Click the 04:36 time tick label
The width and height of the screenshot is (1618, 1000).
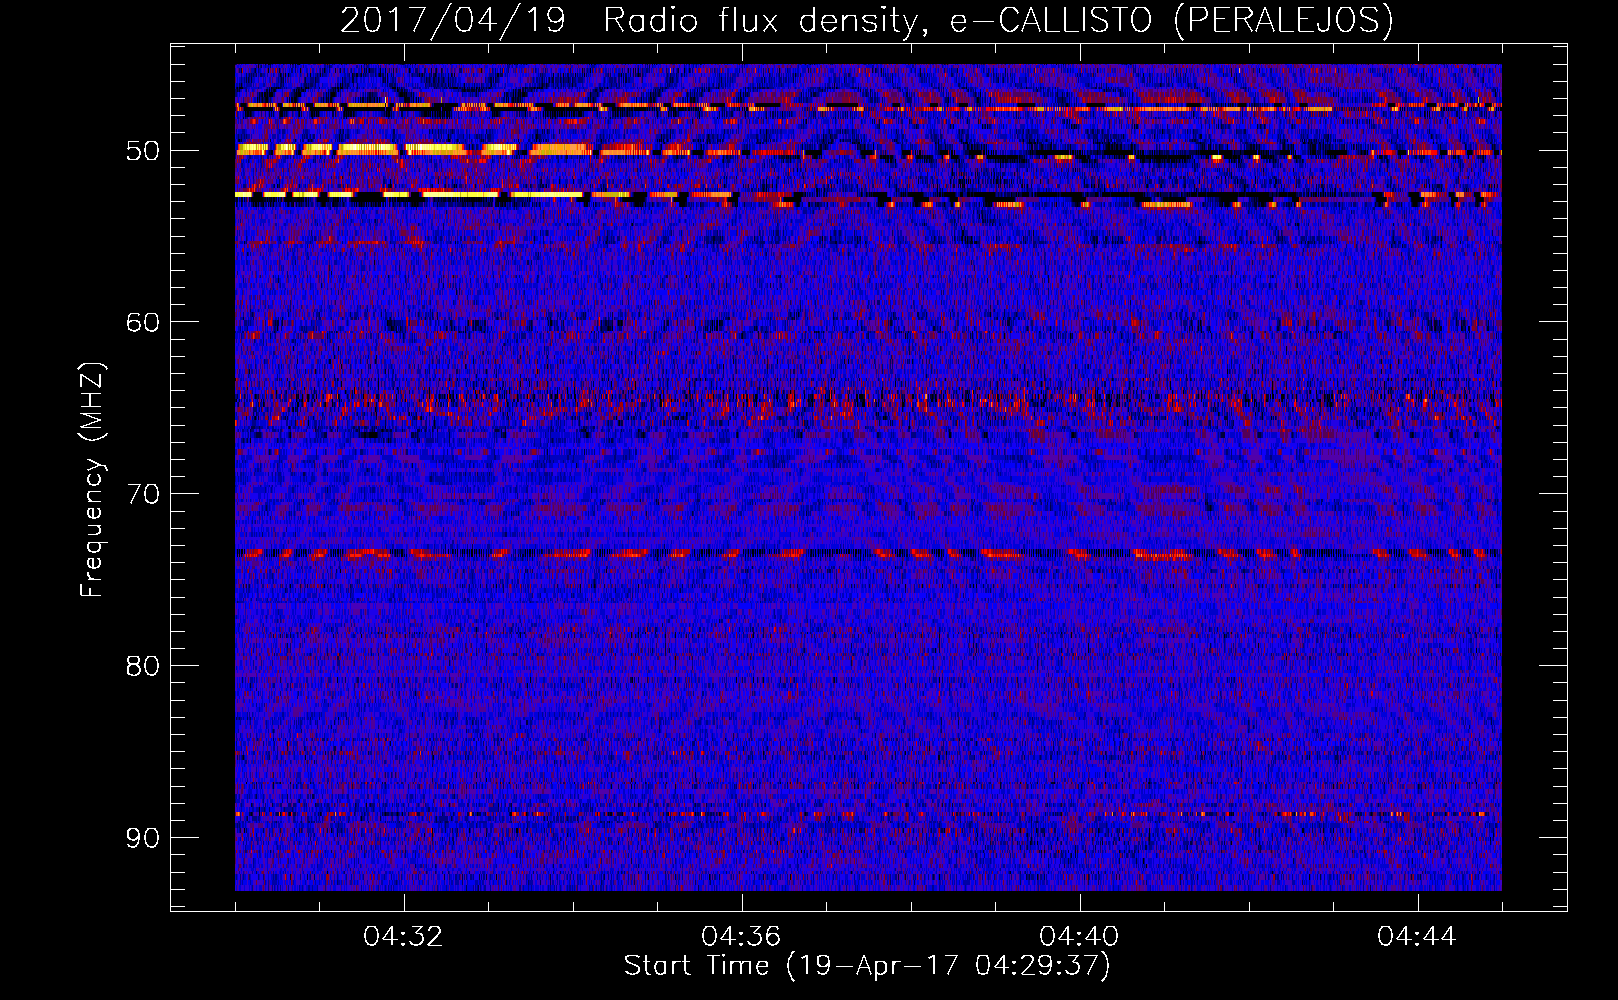pyautogui.click(x=741, y=937)
